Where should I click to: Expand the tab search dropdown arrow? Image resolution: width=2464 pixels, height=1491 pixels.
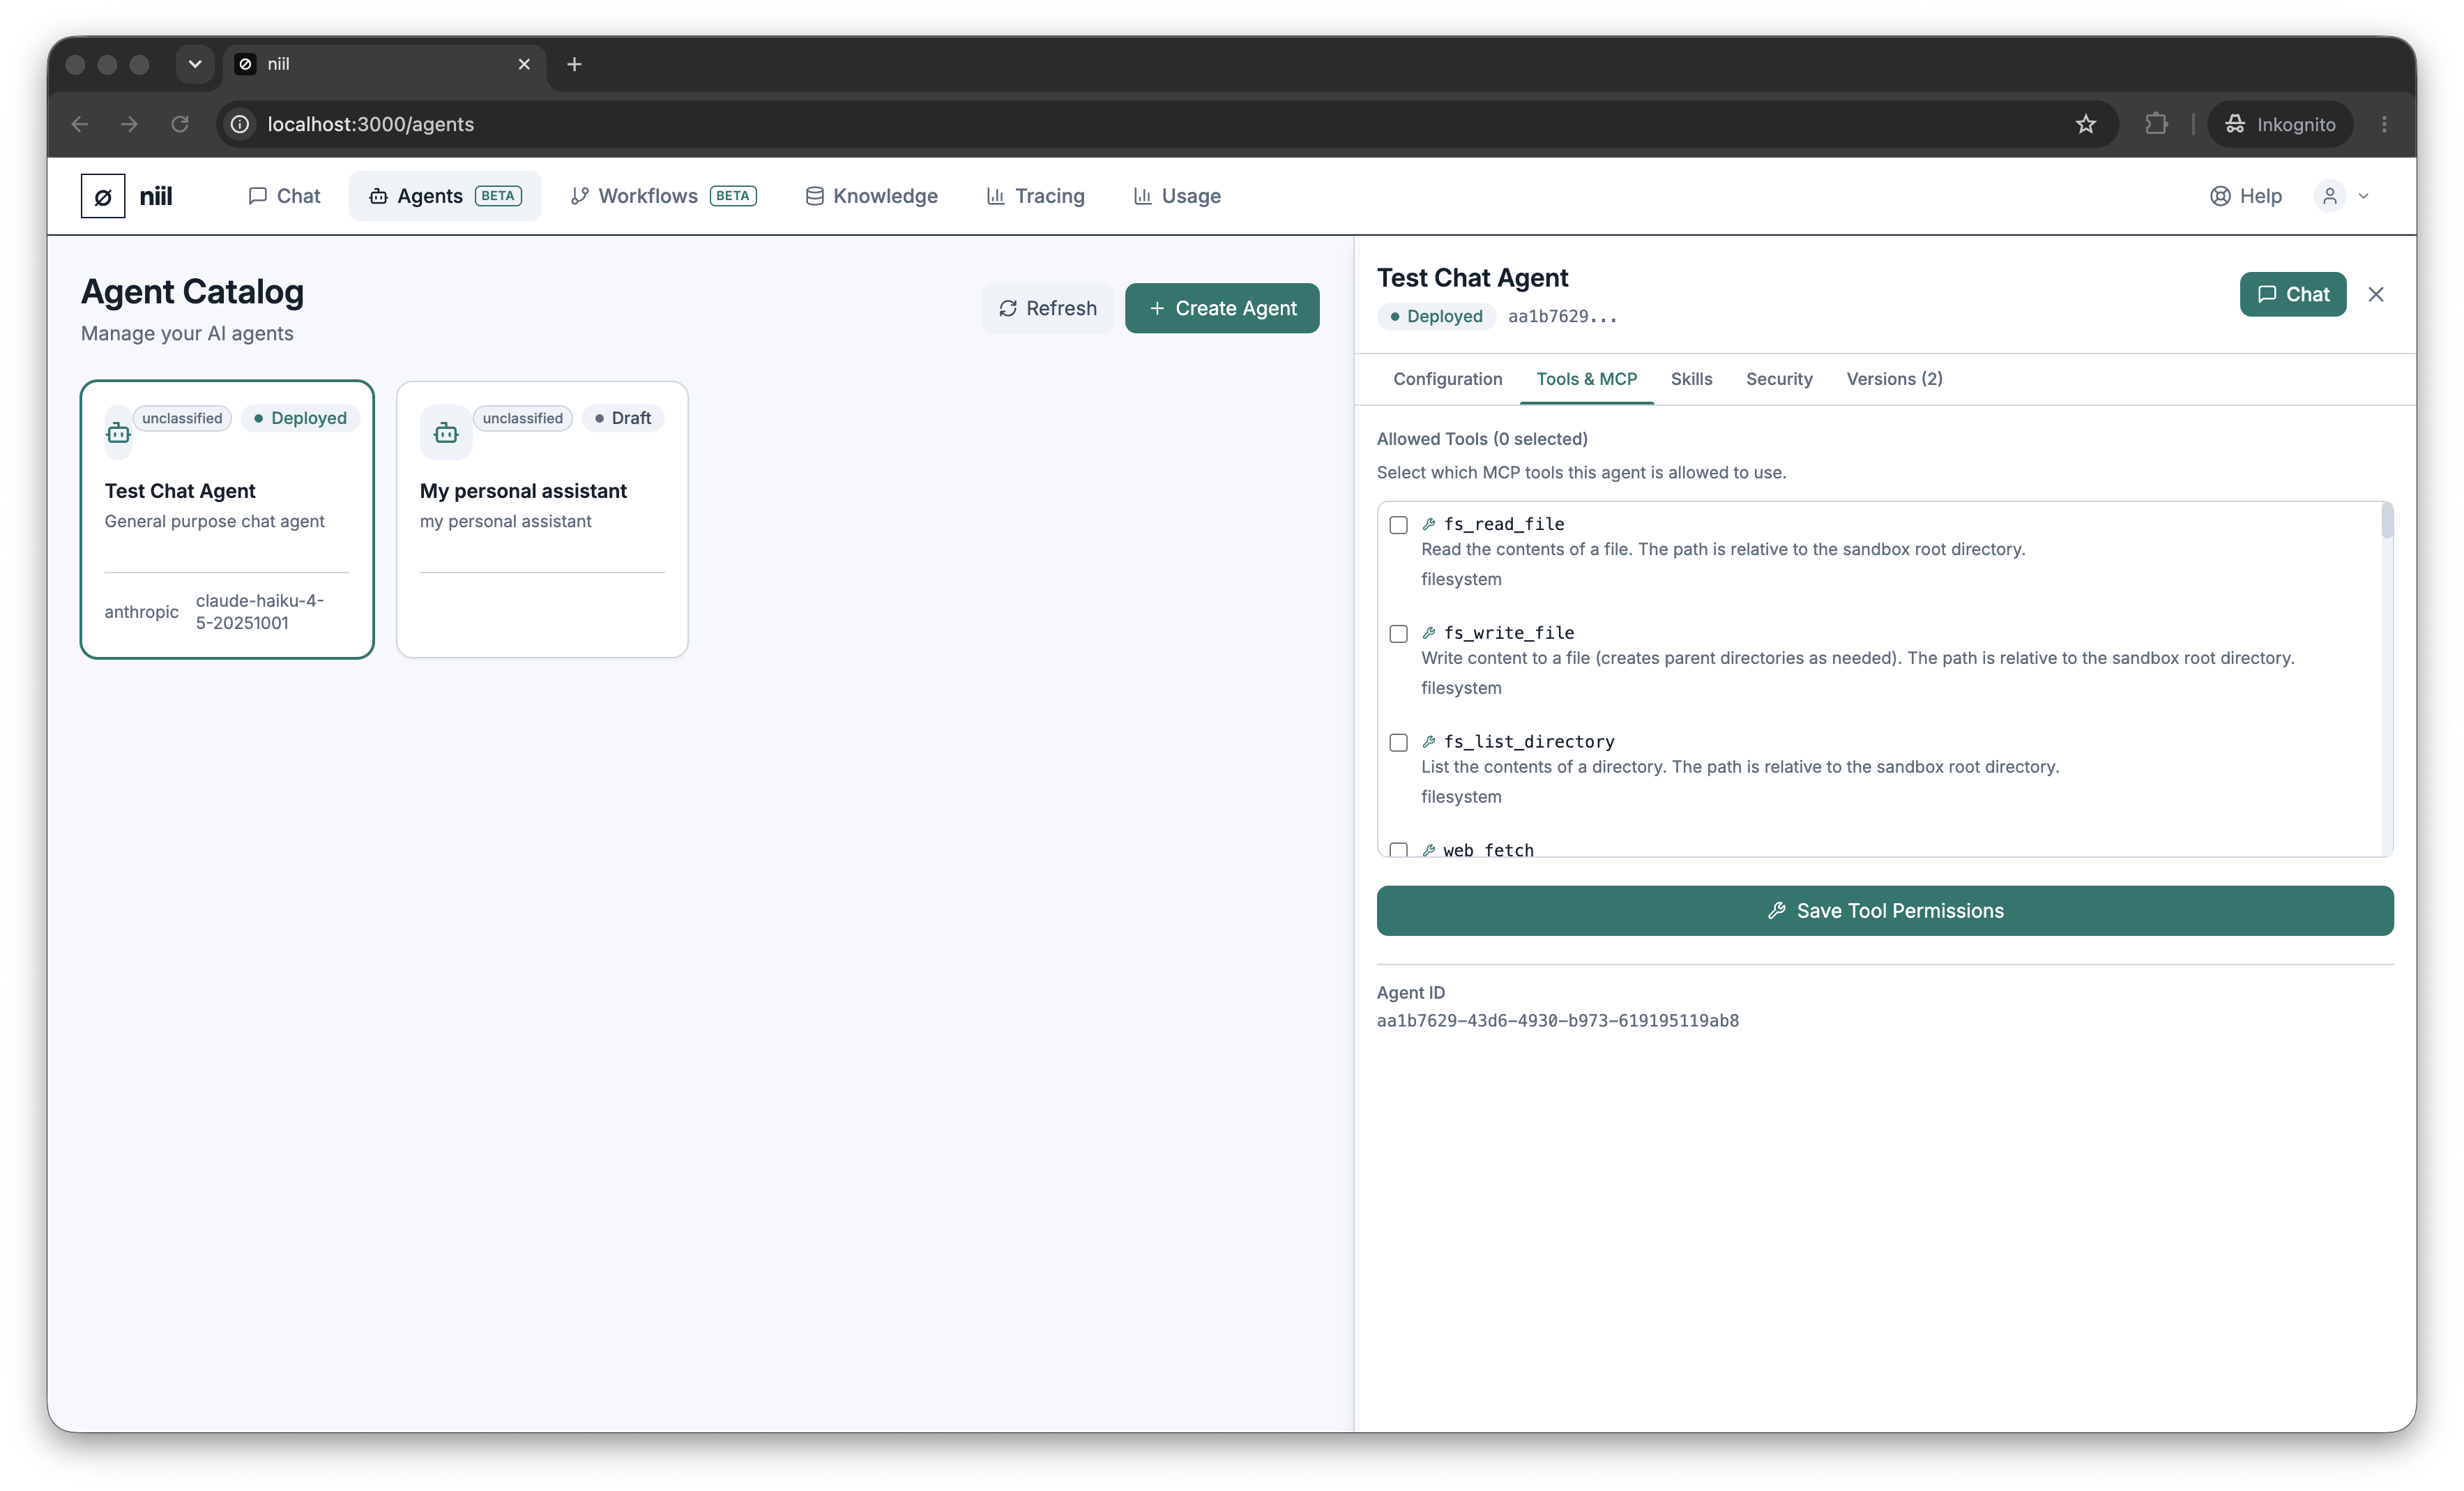(x=195, y=64)
